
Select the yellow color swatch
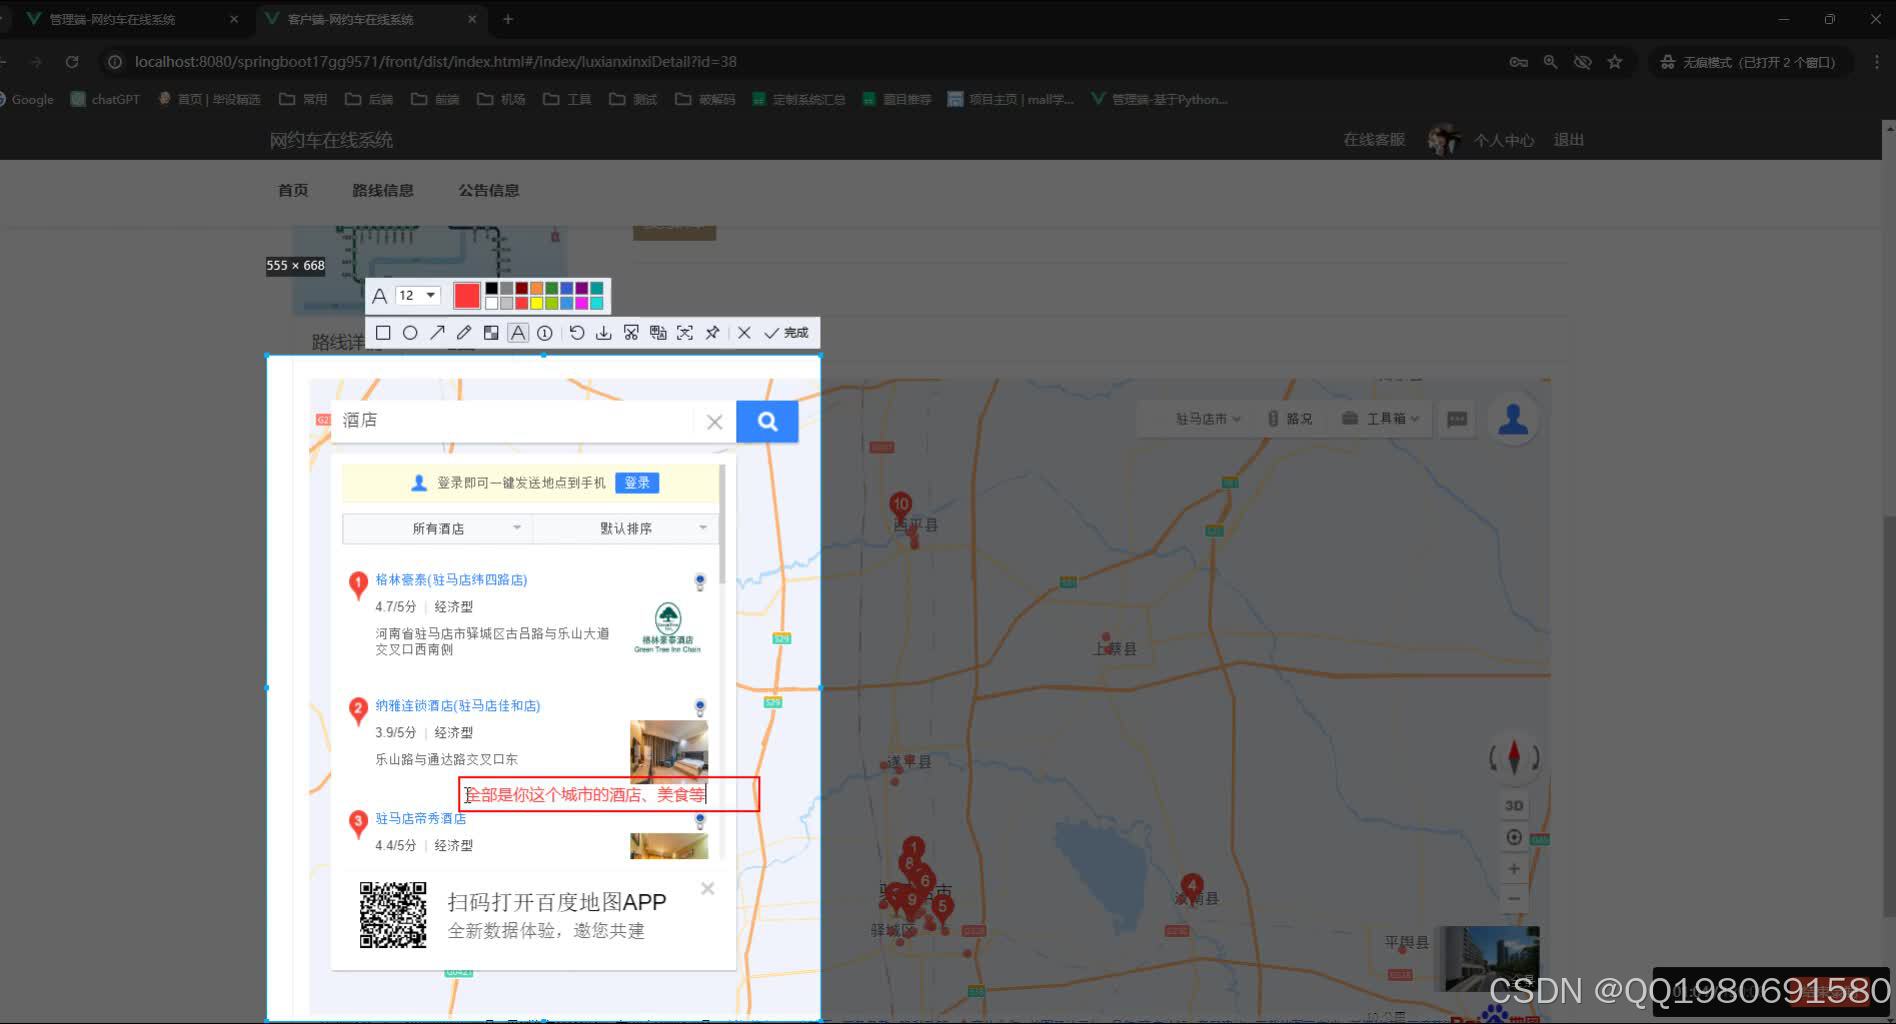click(537, 303)
